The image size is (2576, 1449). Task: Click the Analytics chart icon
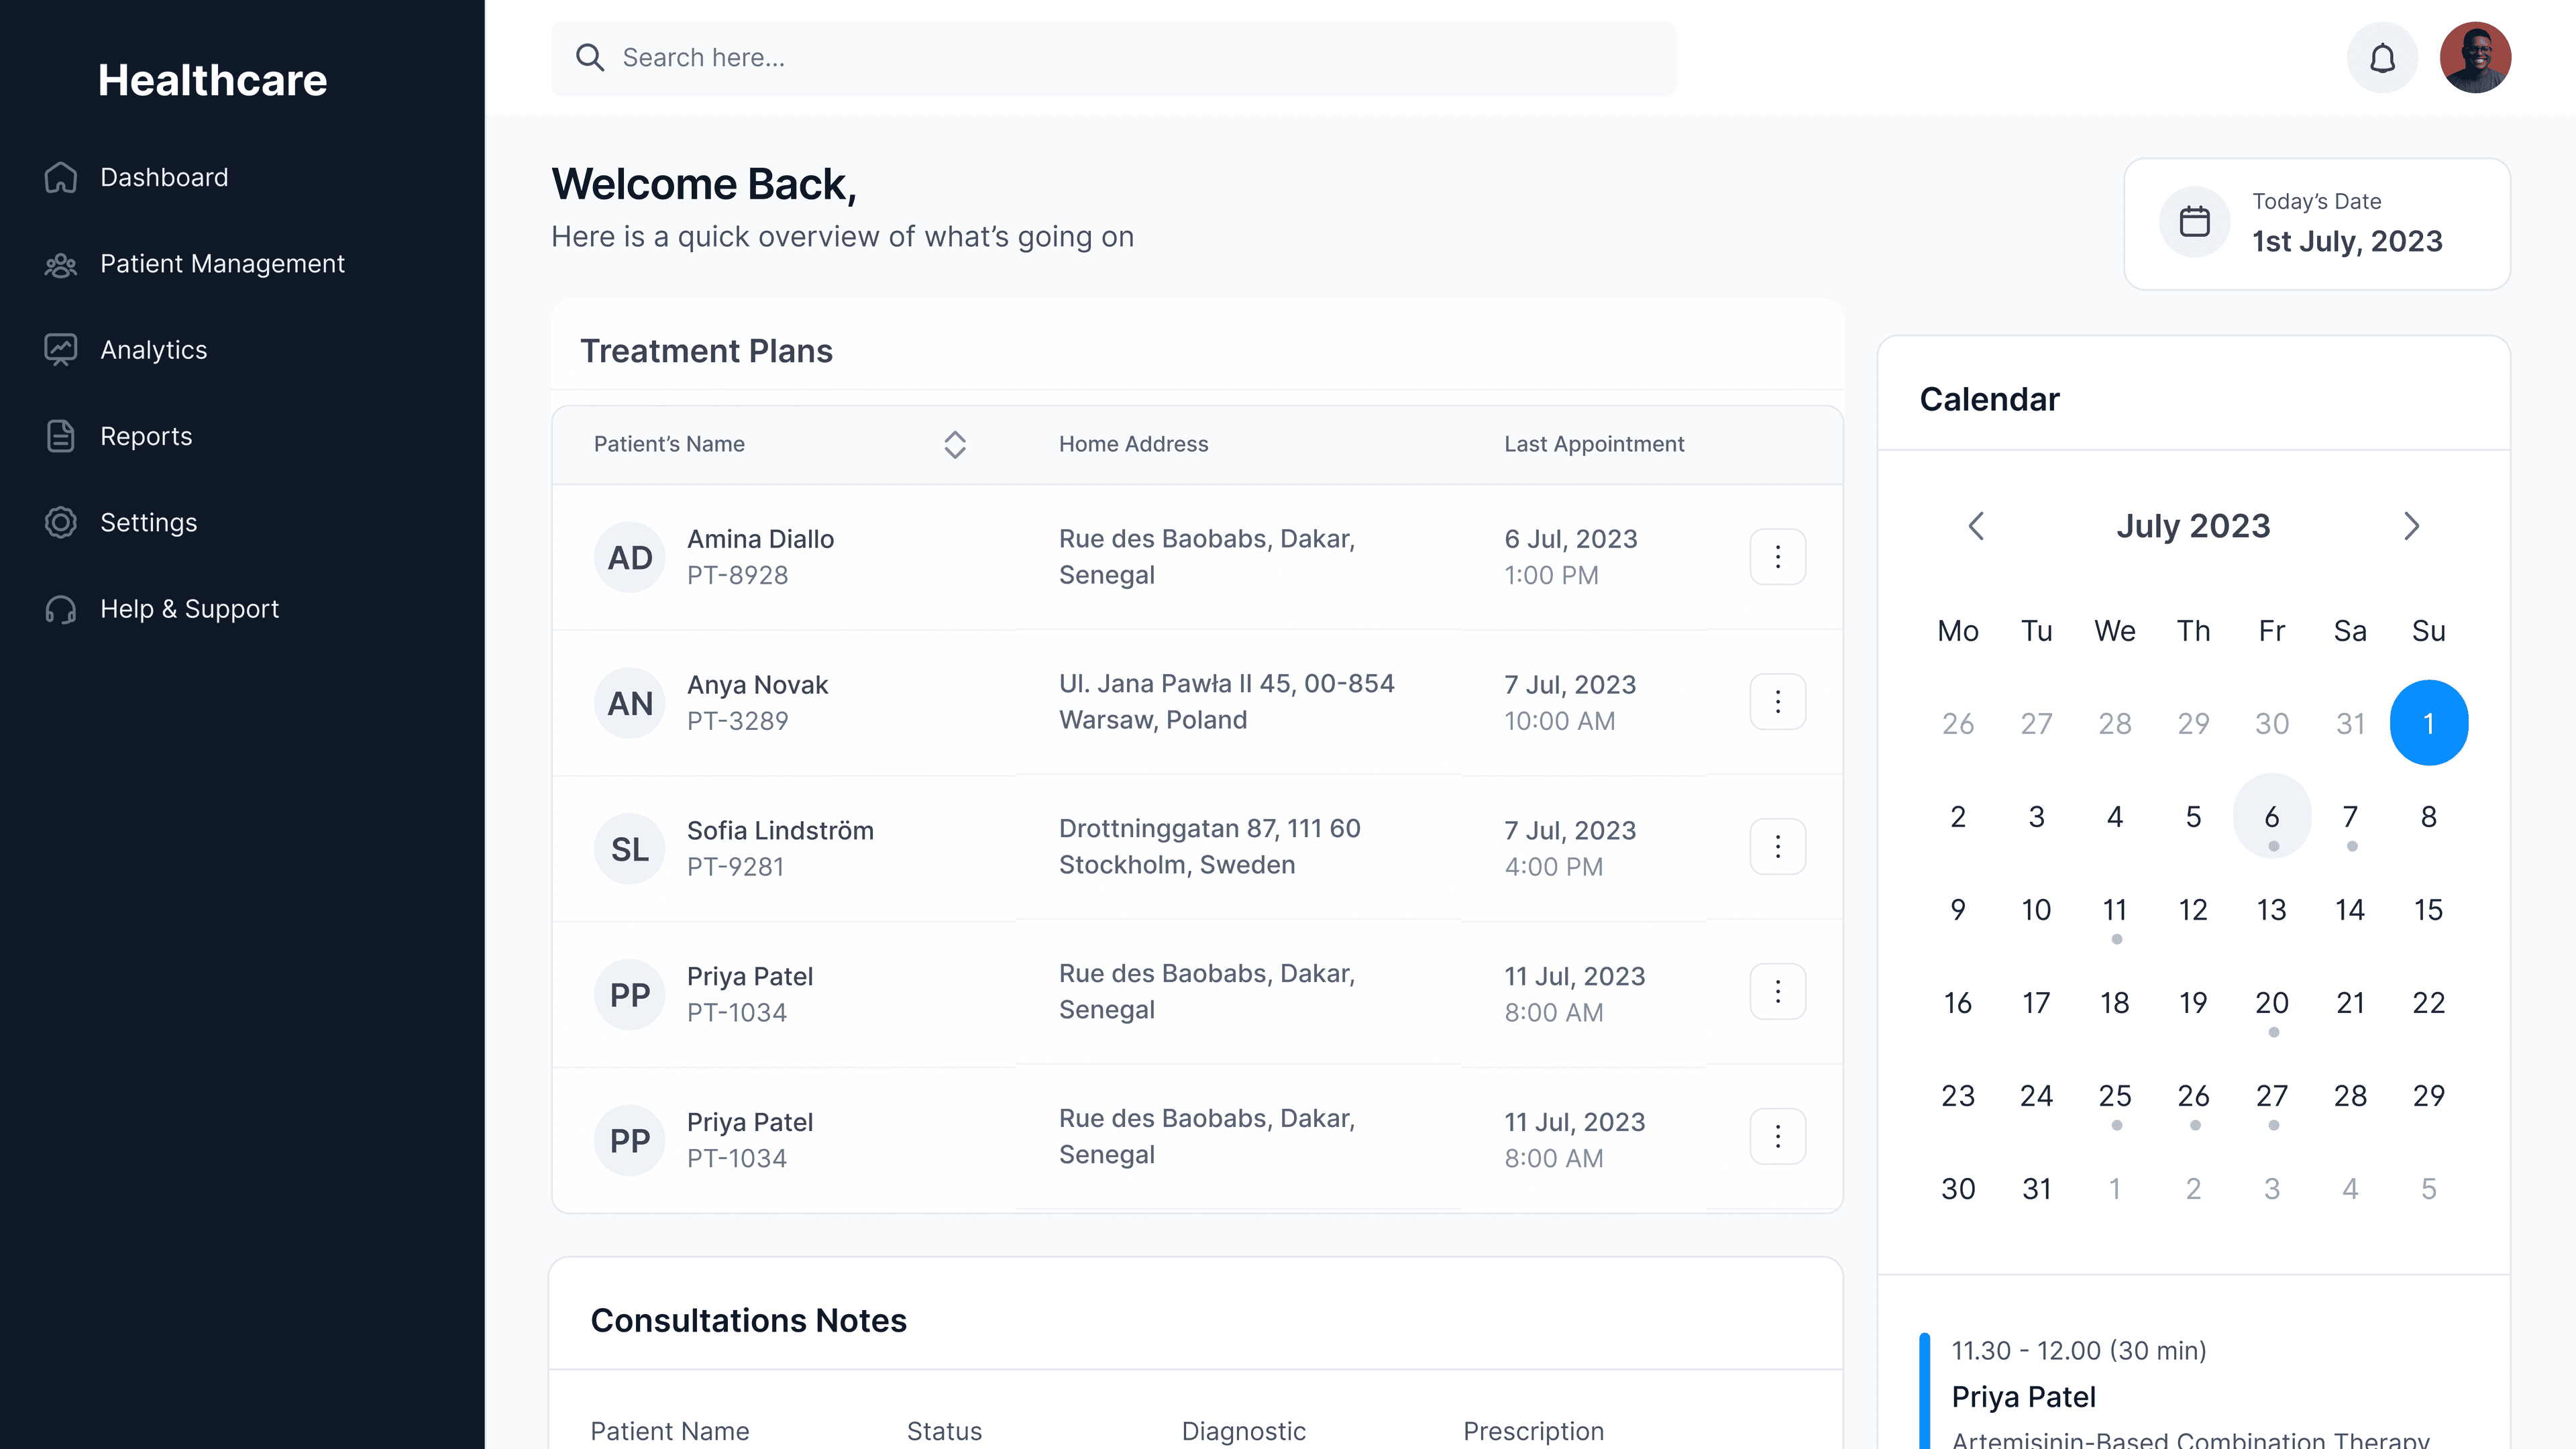coord(61,350)
